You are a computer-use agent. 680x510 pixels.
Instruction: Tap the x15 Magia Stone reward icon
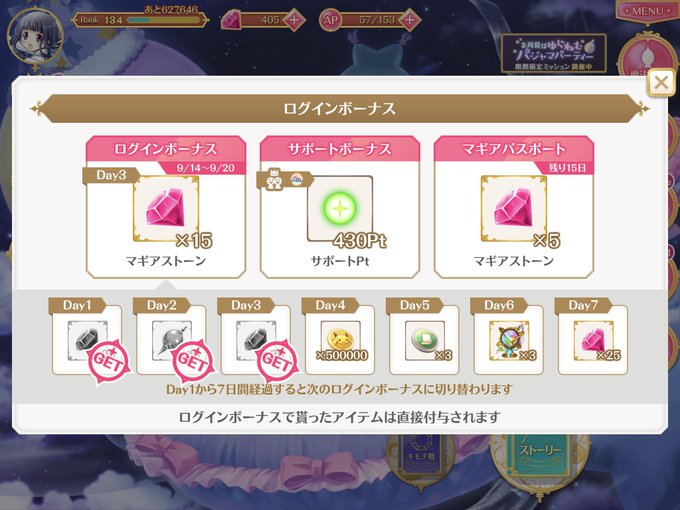(x=166, y=209)
